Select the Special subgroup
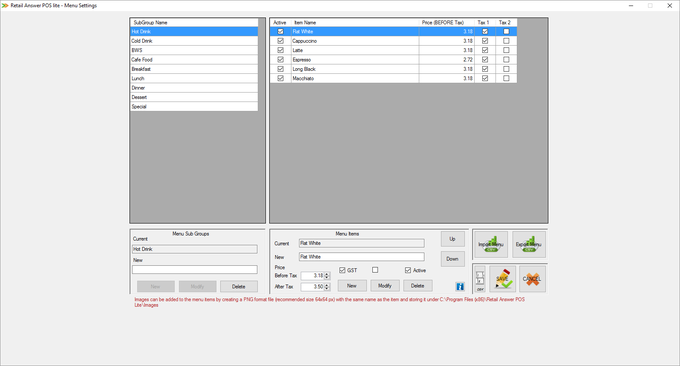This screenshot has height=366, width=680. pos(194,107)
